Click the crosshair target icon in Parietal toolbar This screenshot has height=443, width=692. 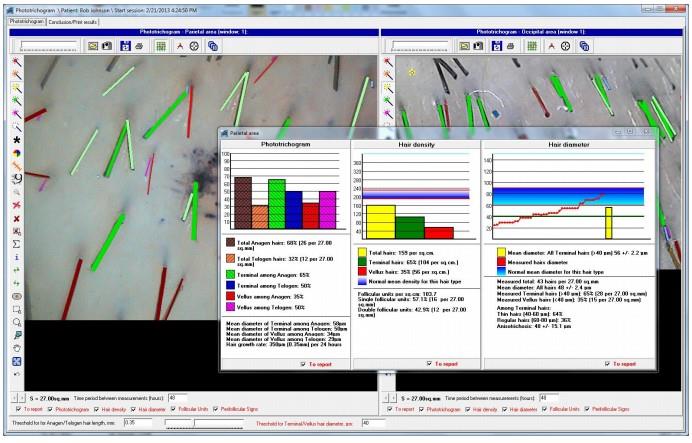coord(194,46)
